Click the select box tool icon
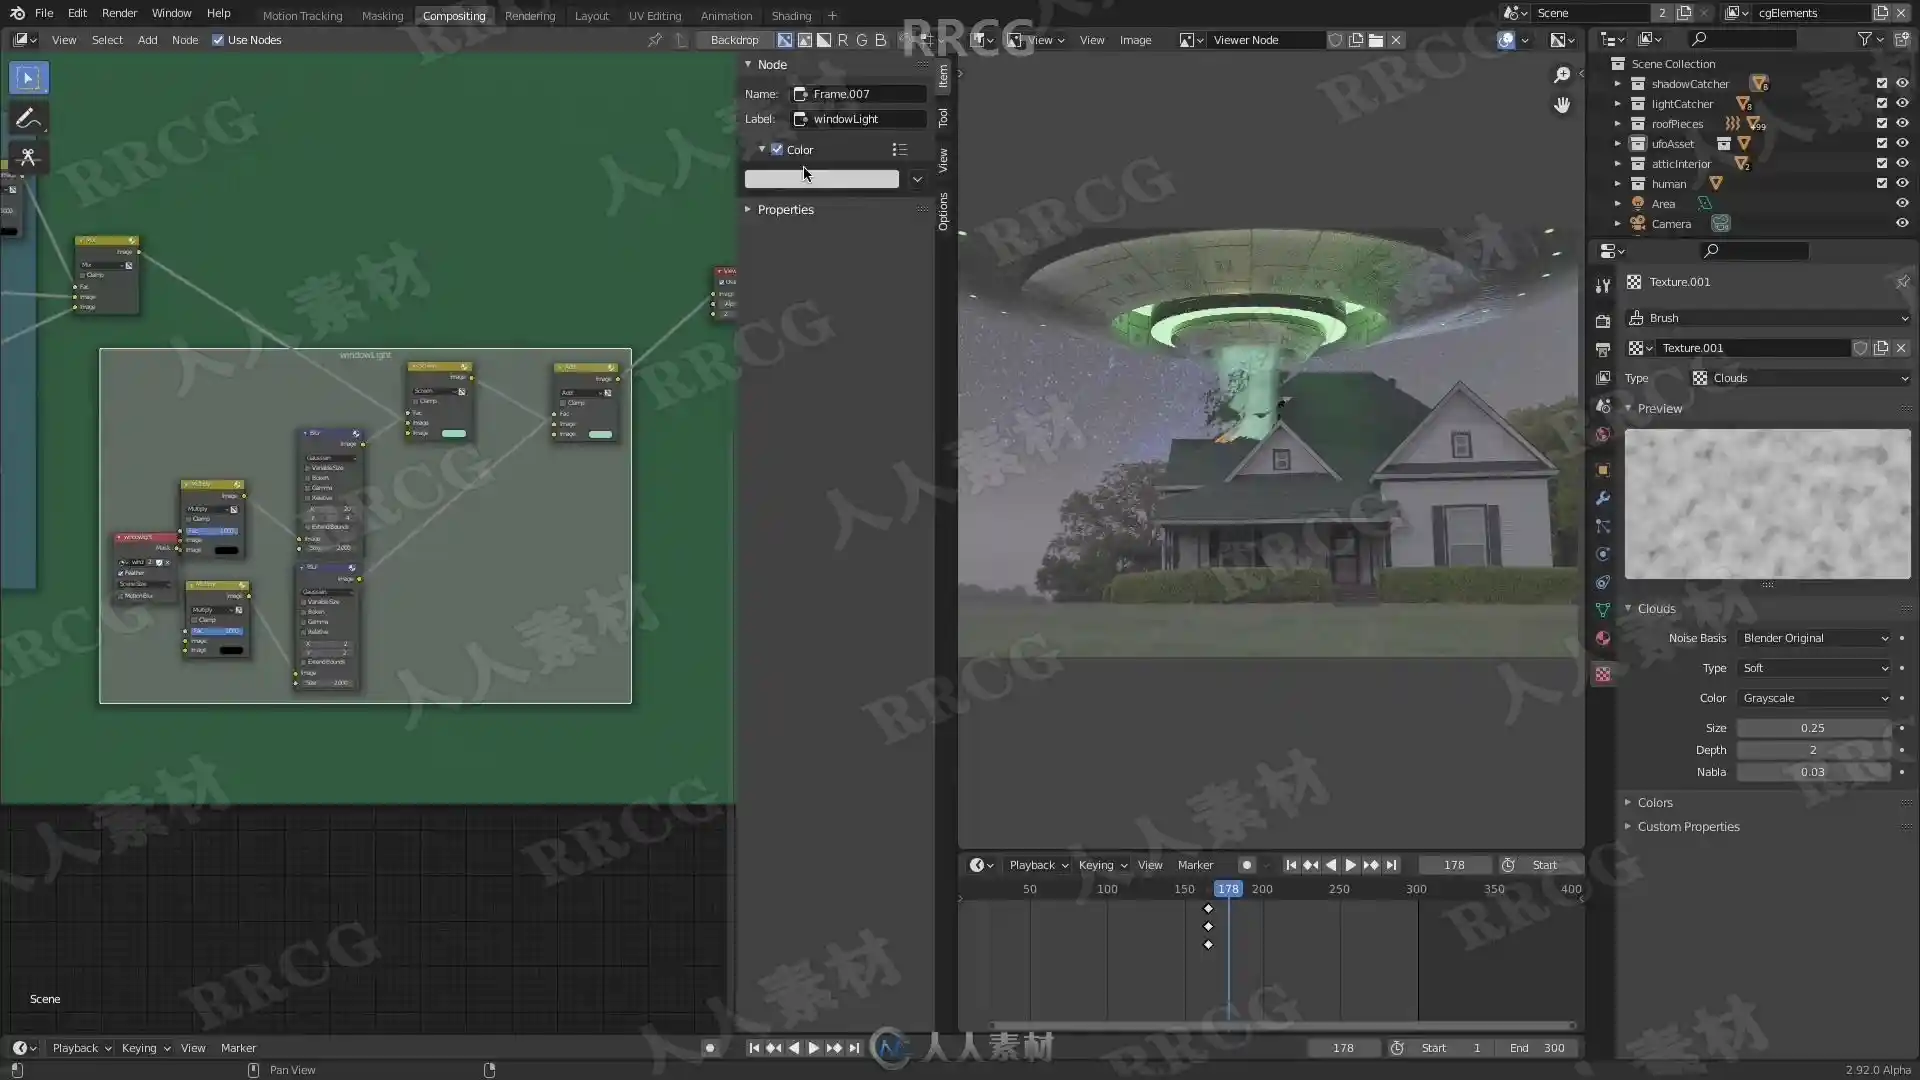Screen dimensions: 1920x1080 pos(28,78)
